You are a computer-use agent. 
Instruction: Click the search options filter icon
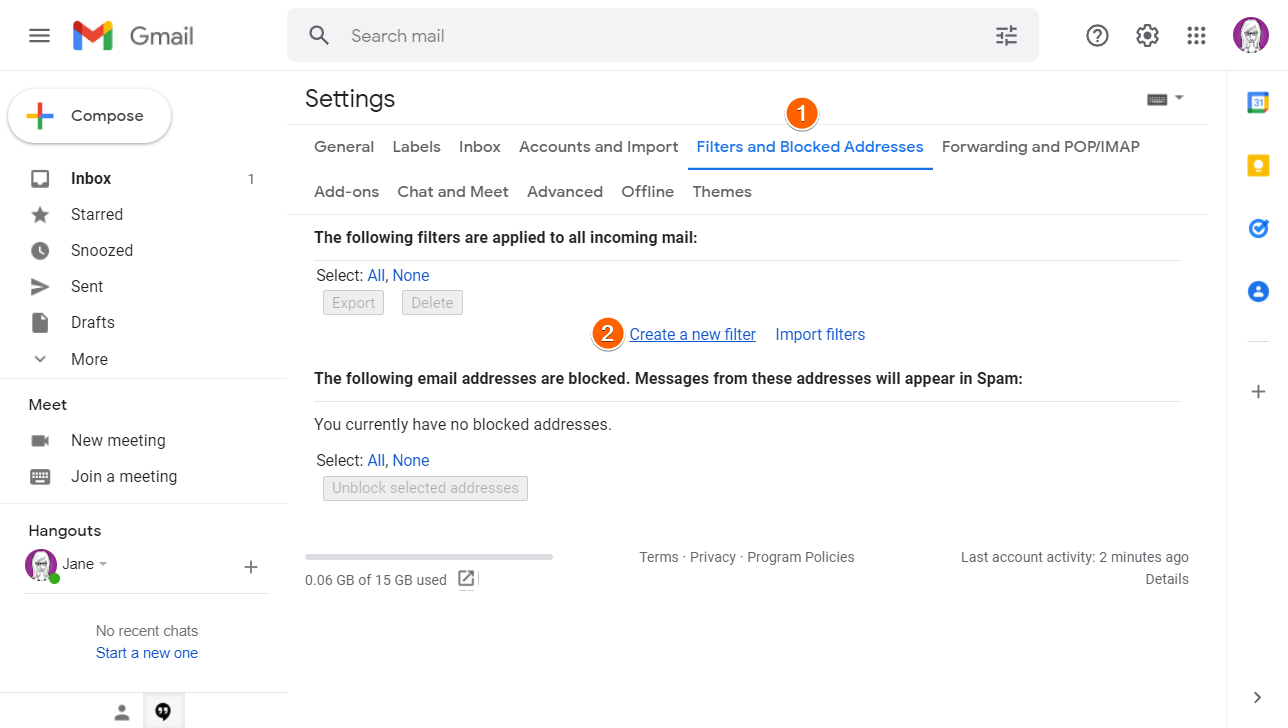point(1006,36)
